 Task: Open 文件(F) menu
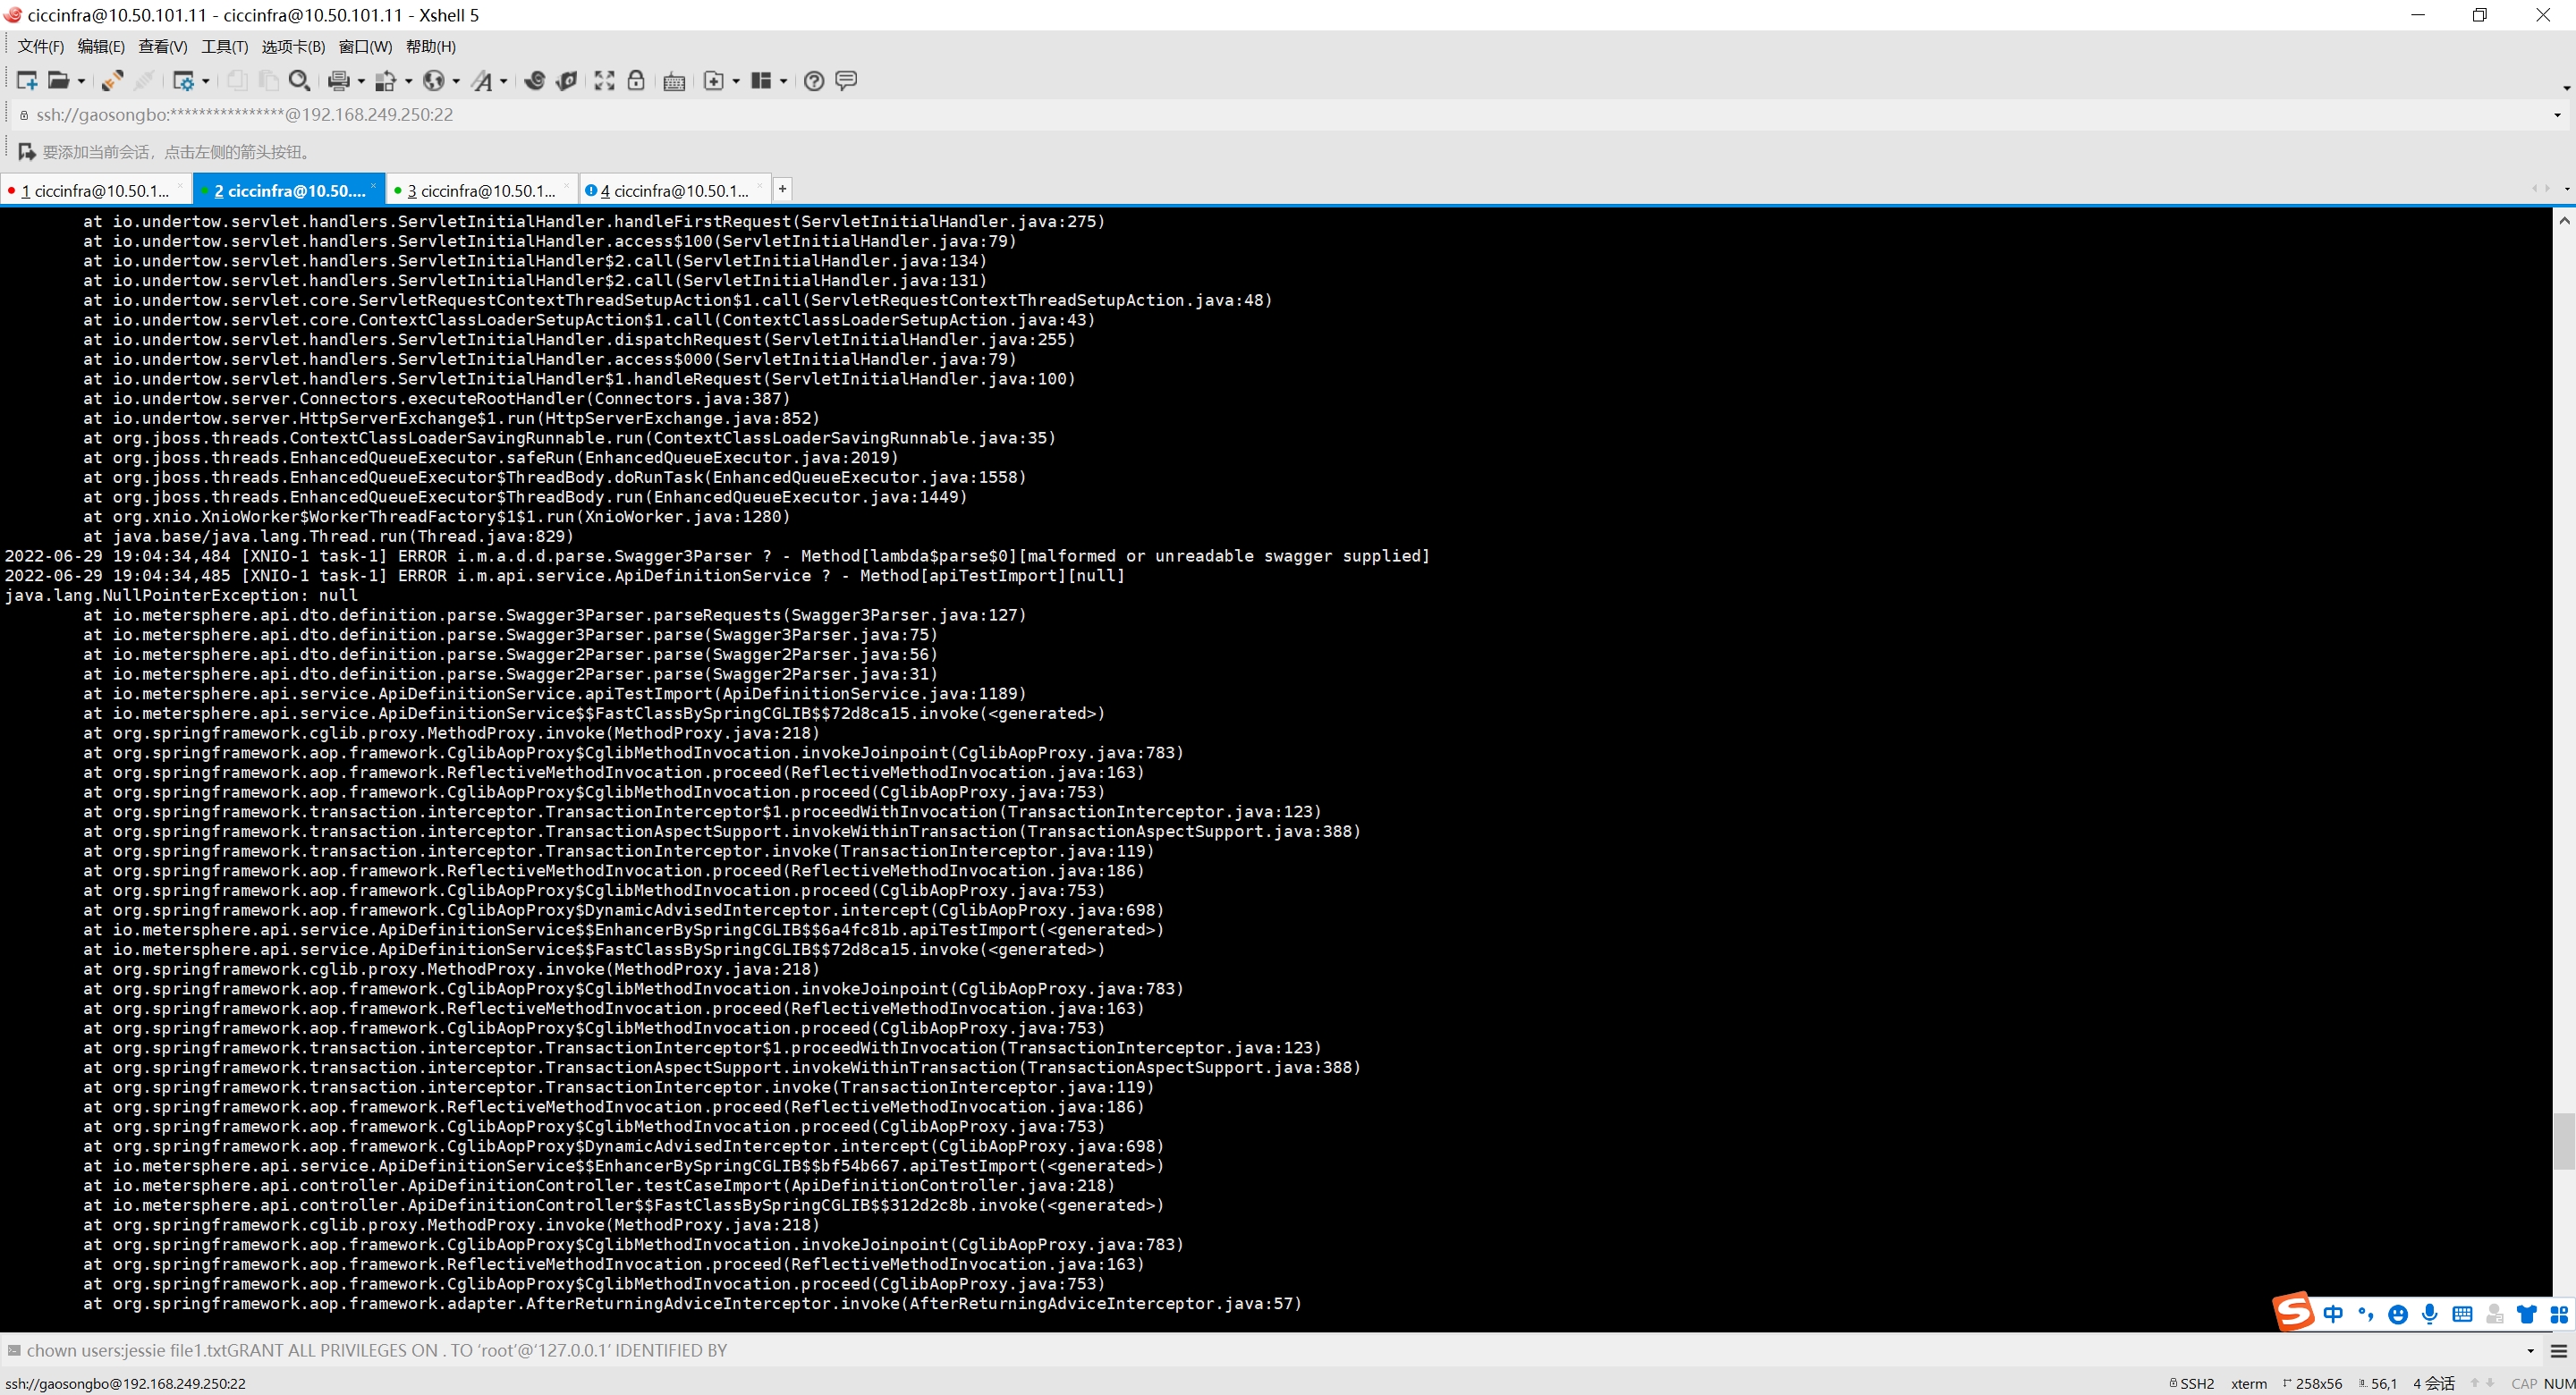(40, 47)
